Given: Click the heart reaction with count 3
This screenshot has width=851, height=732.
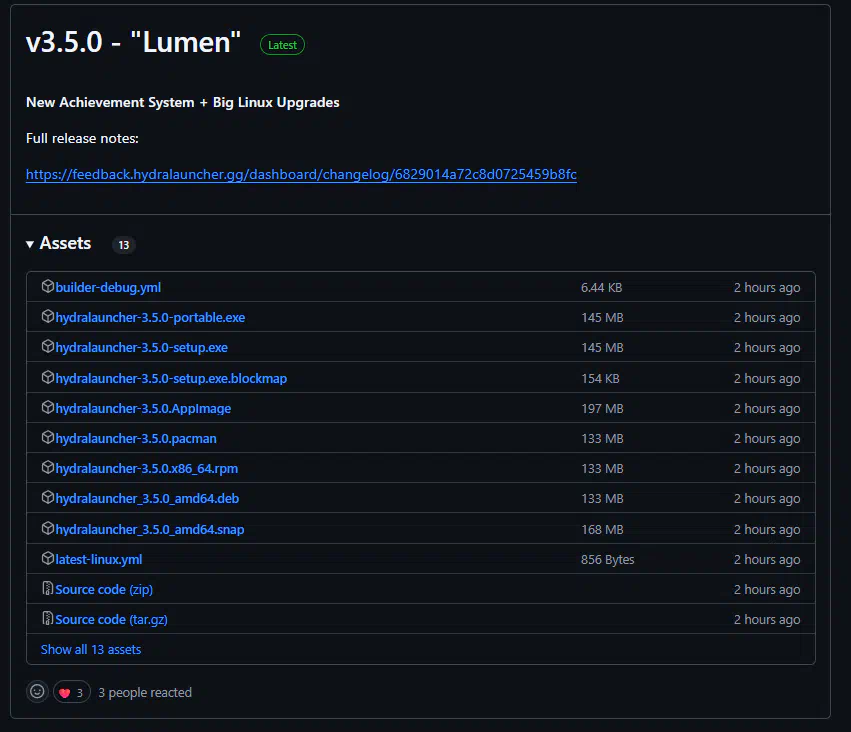Looking at the screenshot, I should pyautogui.click(x=72, y=692).
